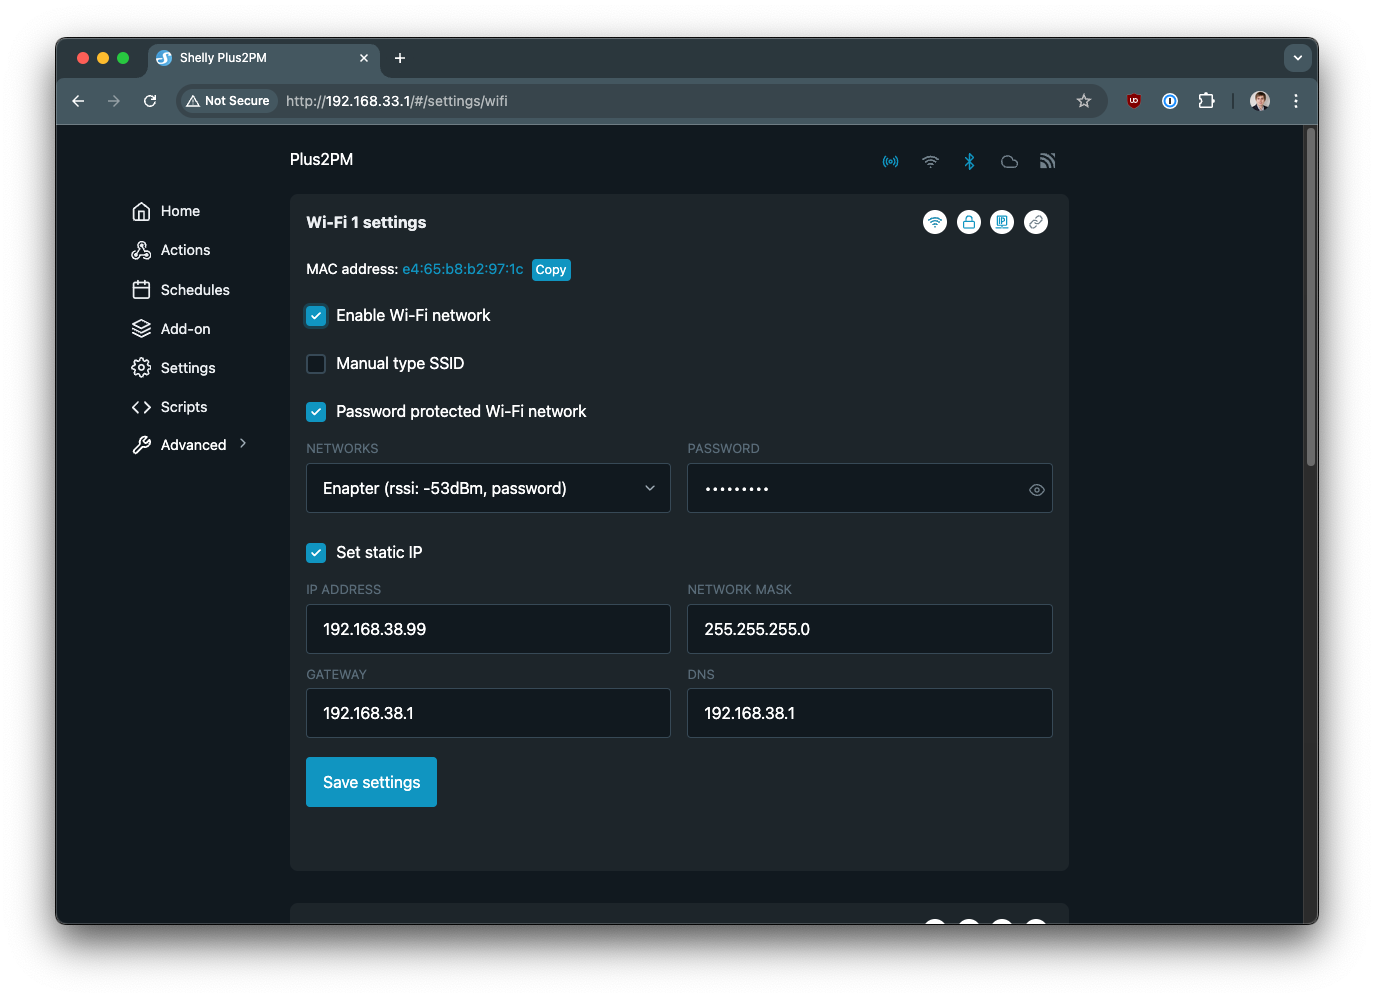Click the DNS field
The image size is (1374, 998).
(x=870, y=713)
